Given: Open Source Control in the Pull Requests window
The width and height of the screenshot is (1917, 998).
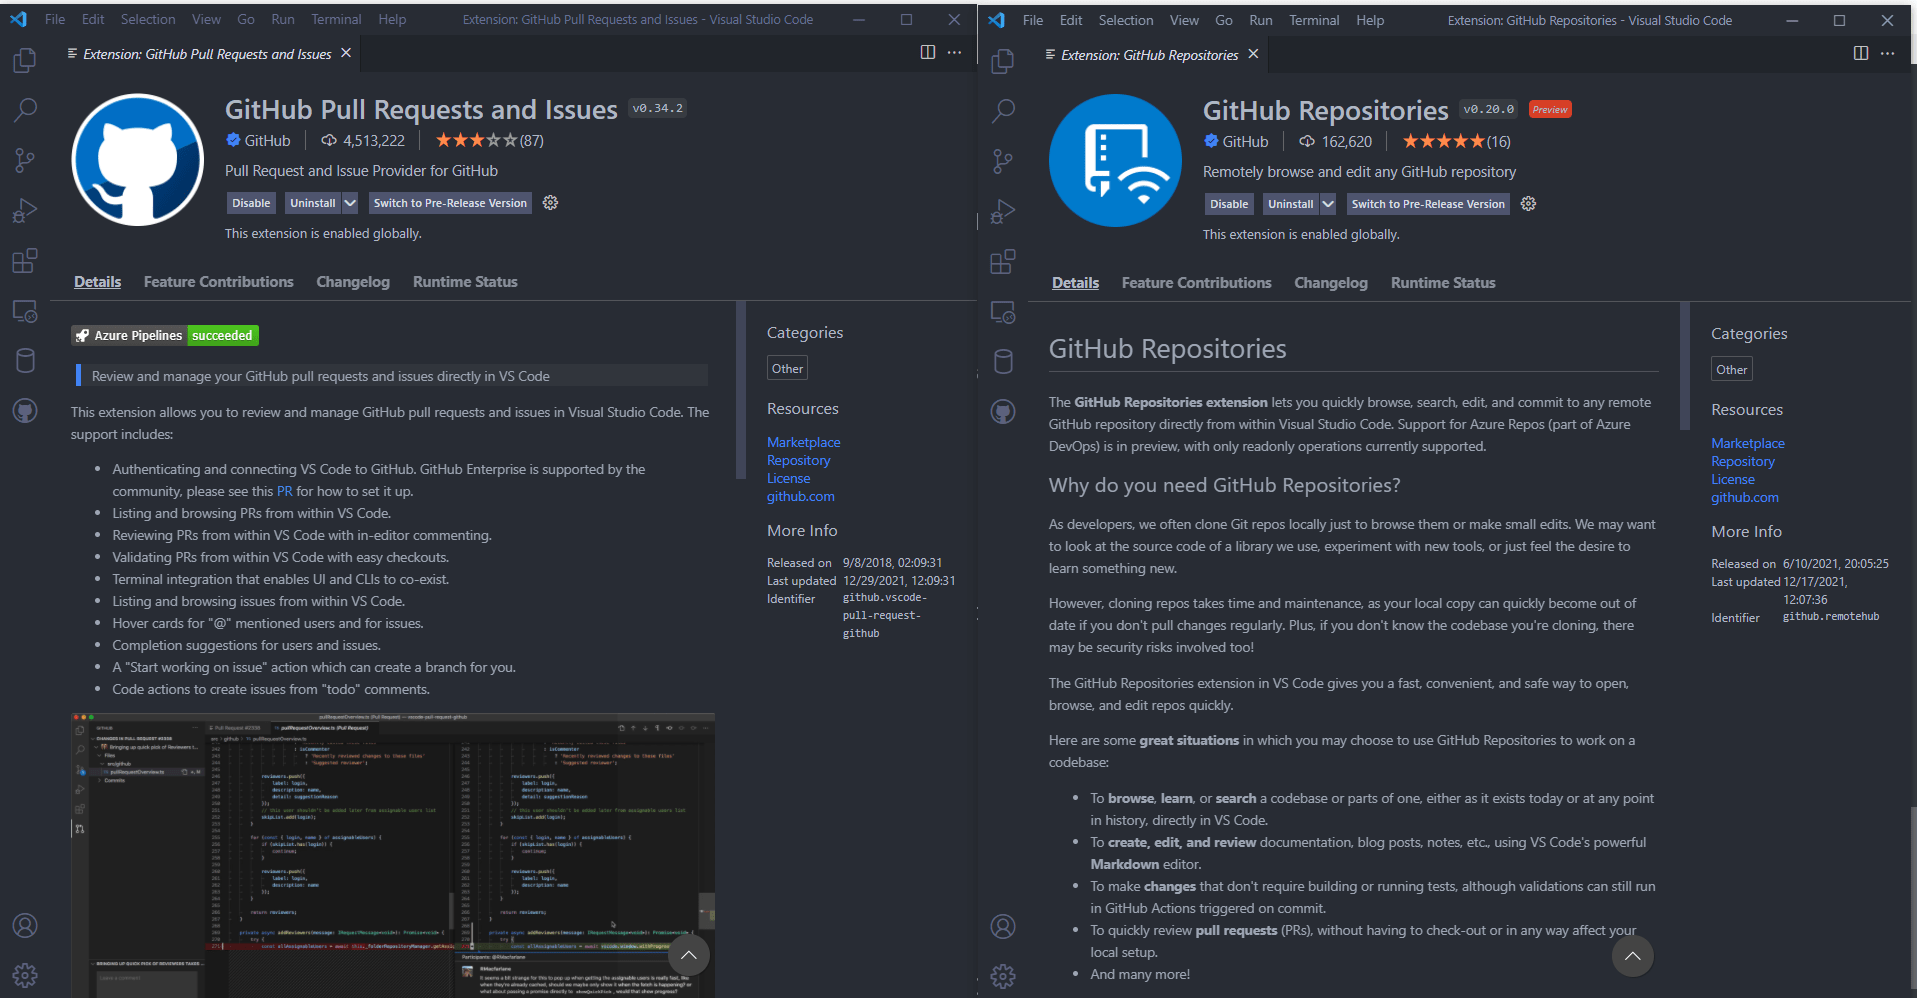Looking at the screenshot, I should (25, 160).
